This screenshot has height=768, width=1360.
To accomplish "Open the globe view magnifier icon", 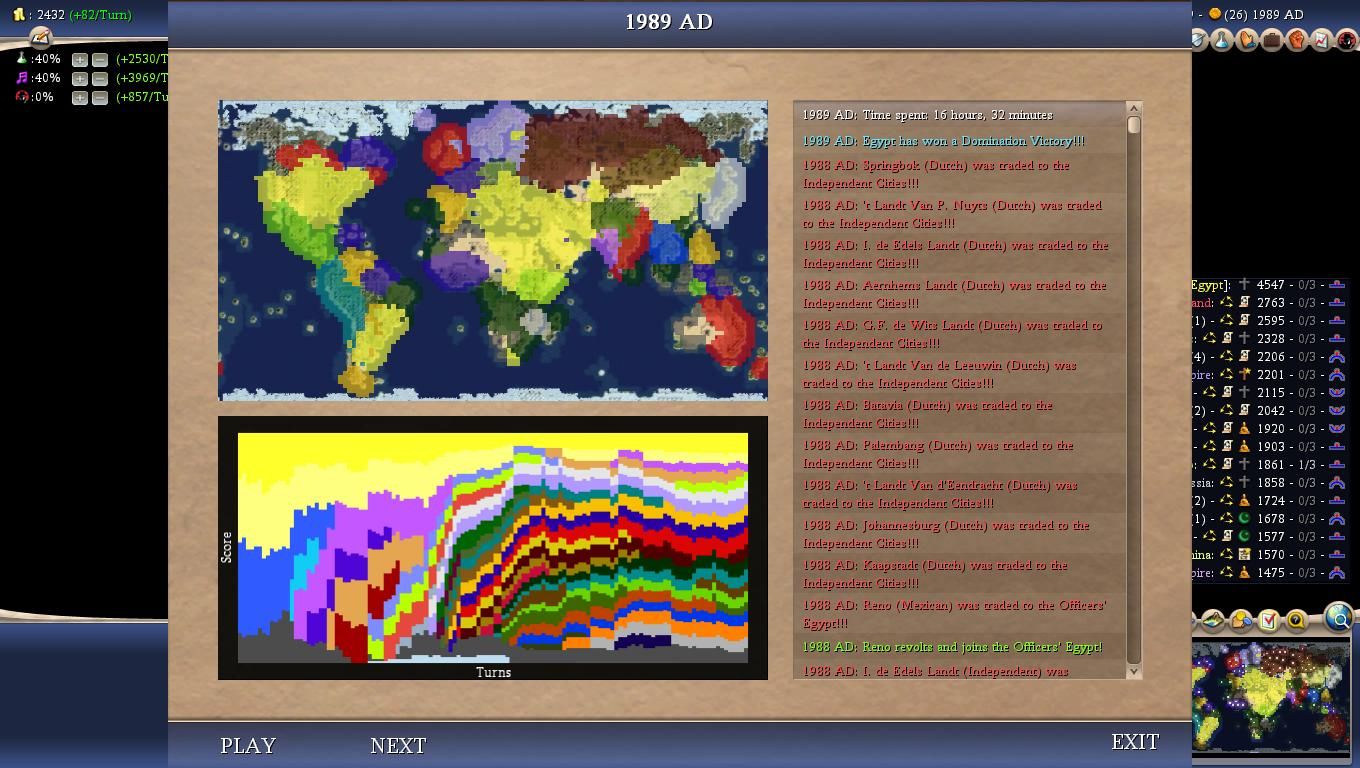I will 1338,619.
